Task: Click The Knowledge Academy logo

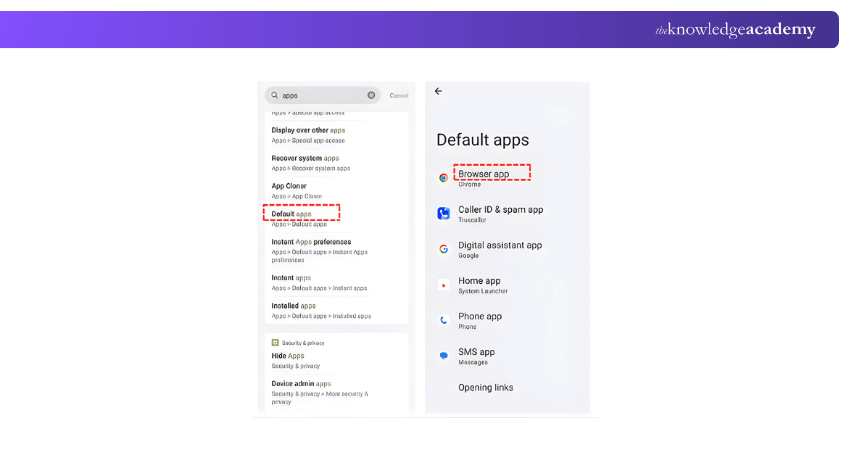Action: pos(735,29)
